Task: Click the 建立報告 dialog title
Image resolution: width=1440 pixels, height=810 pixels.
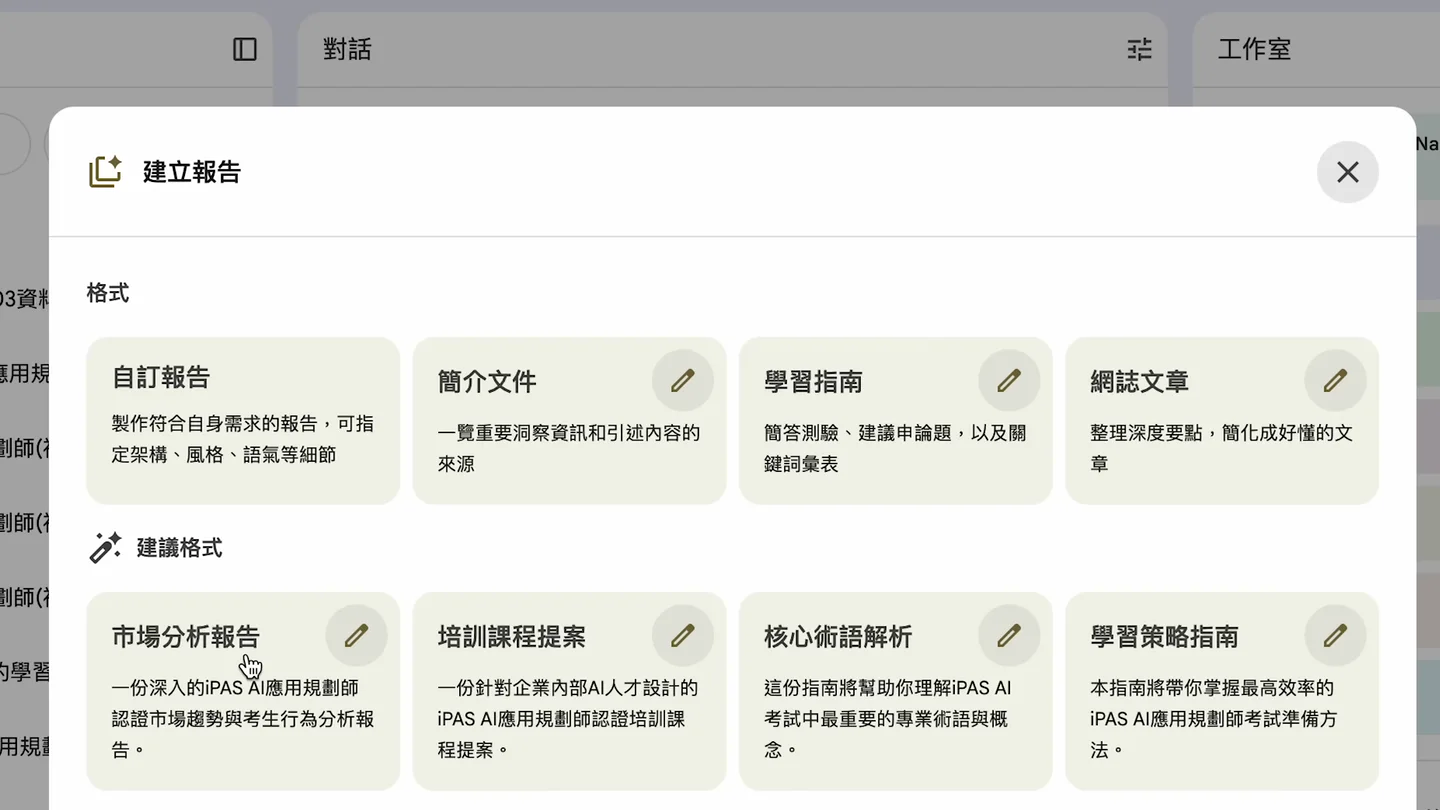Action: [x=192, y=172]
